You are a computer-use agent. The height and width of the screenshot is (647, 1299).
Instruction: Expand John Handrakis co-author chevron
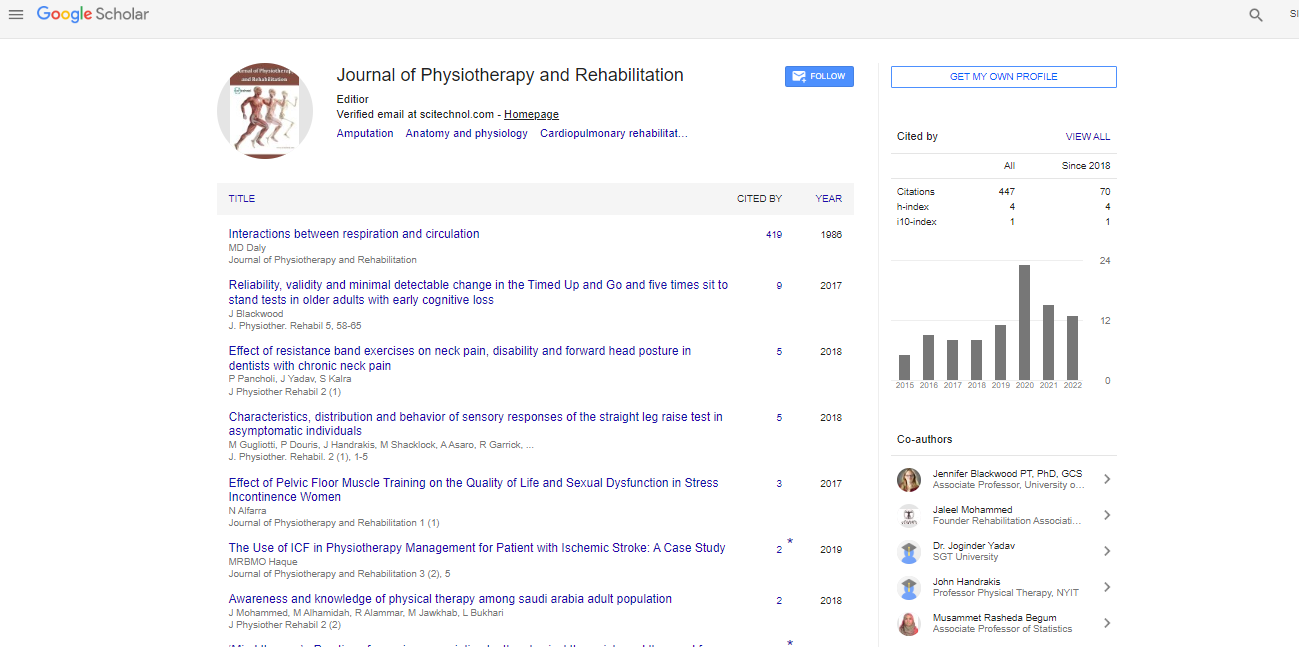(1107, 588)
